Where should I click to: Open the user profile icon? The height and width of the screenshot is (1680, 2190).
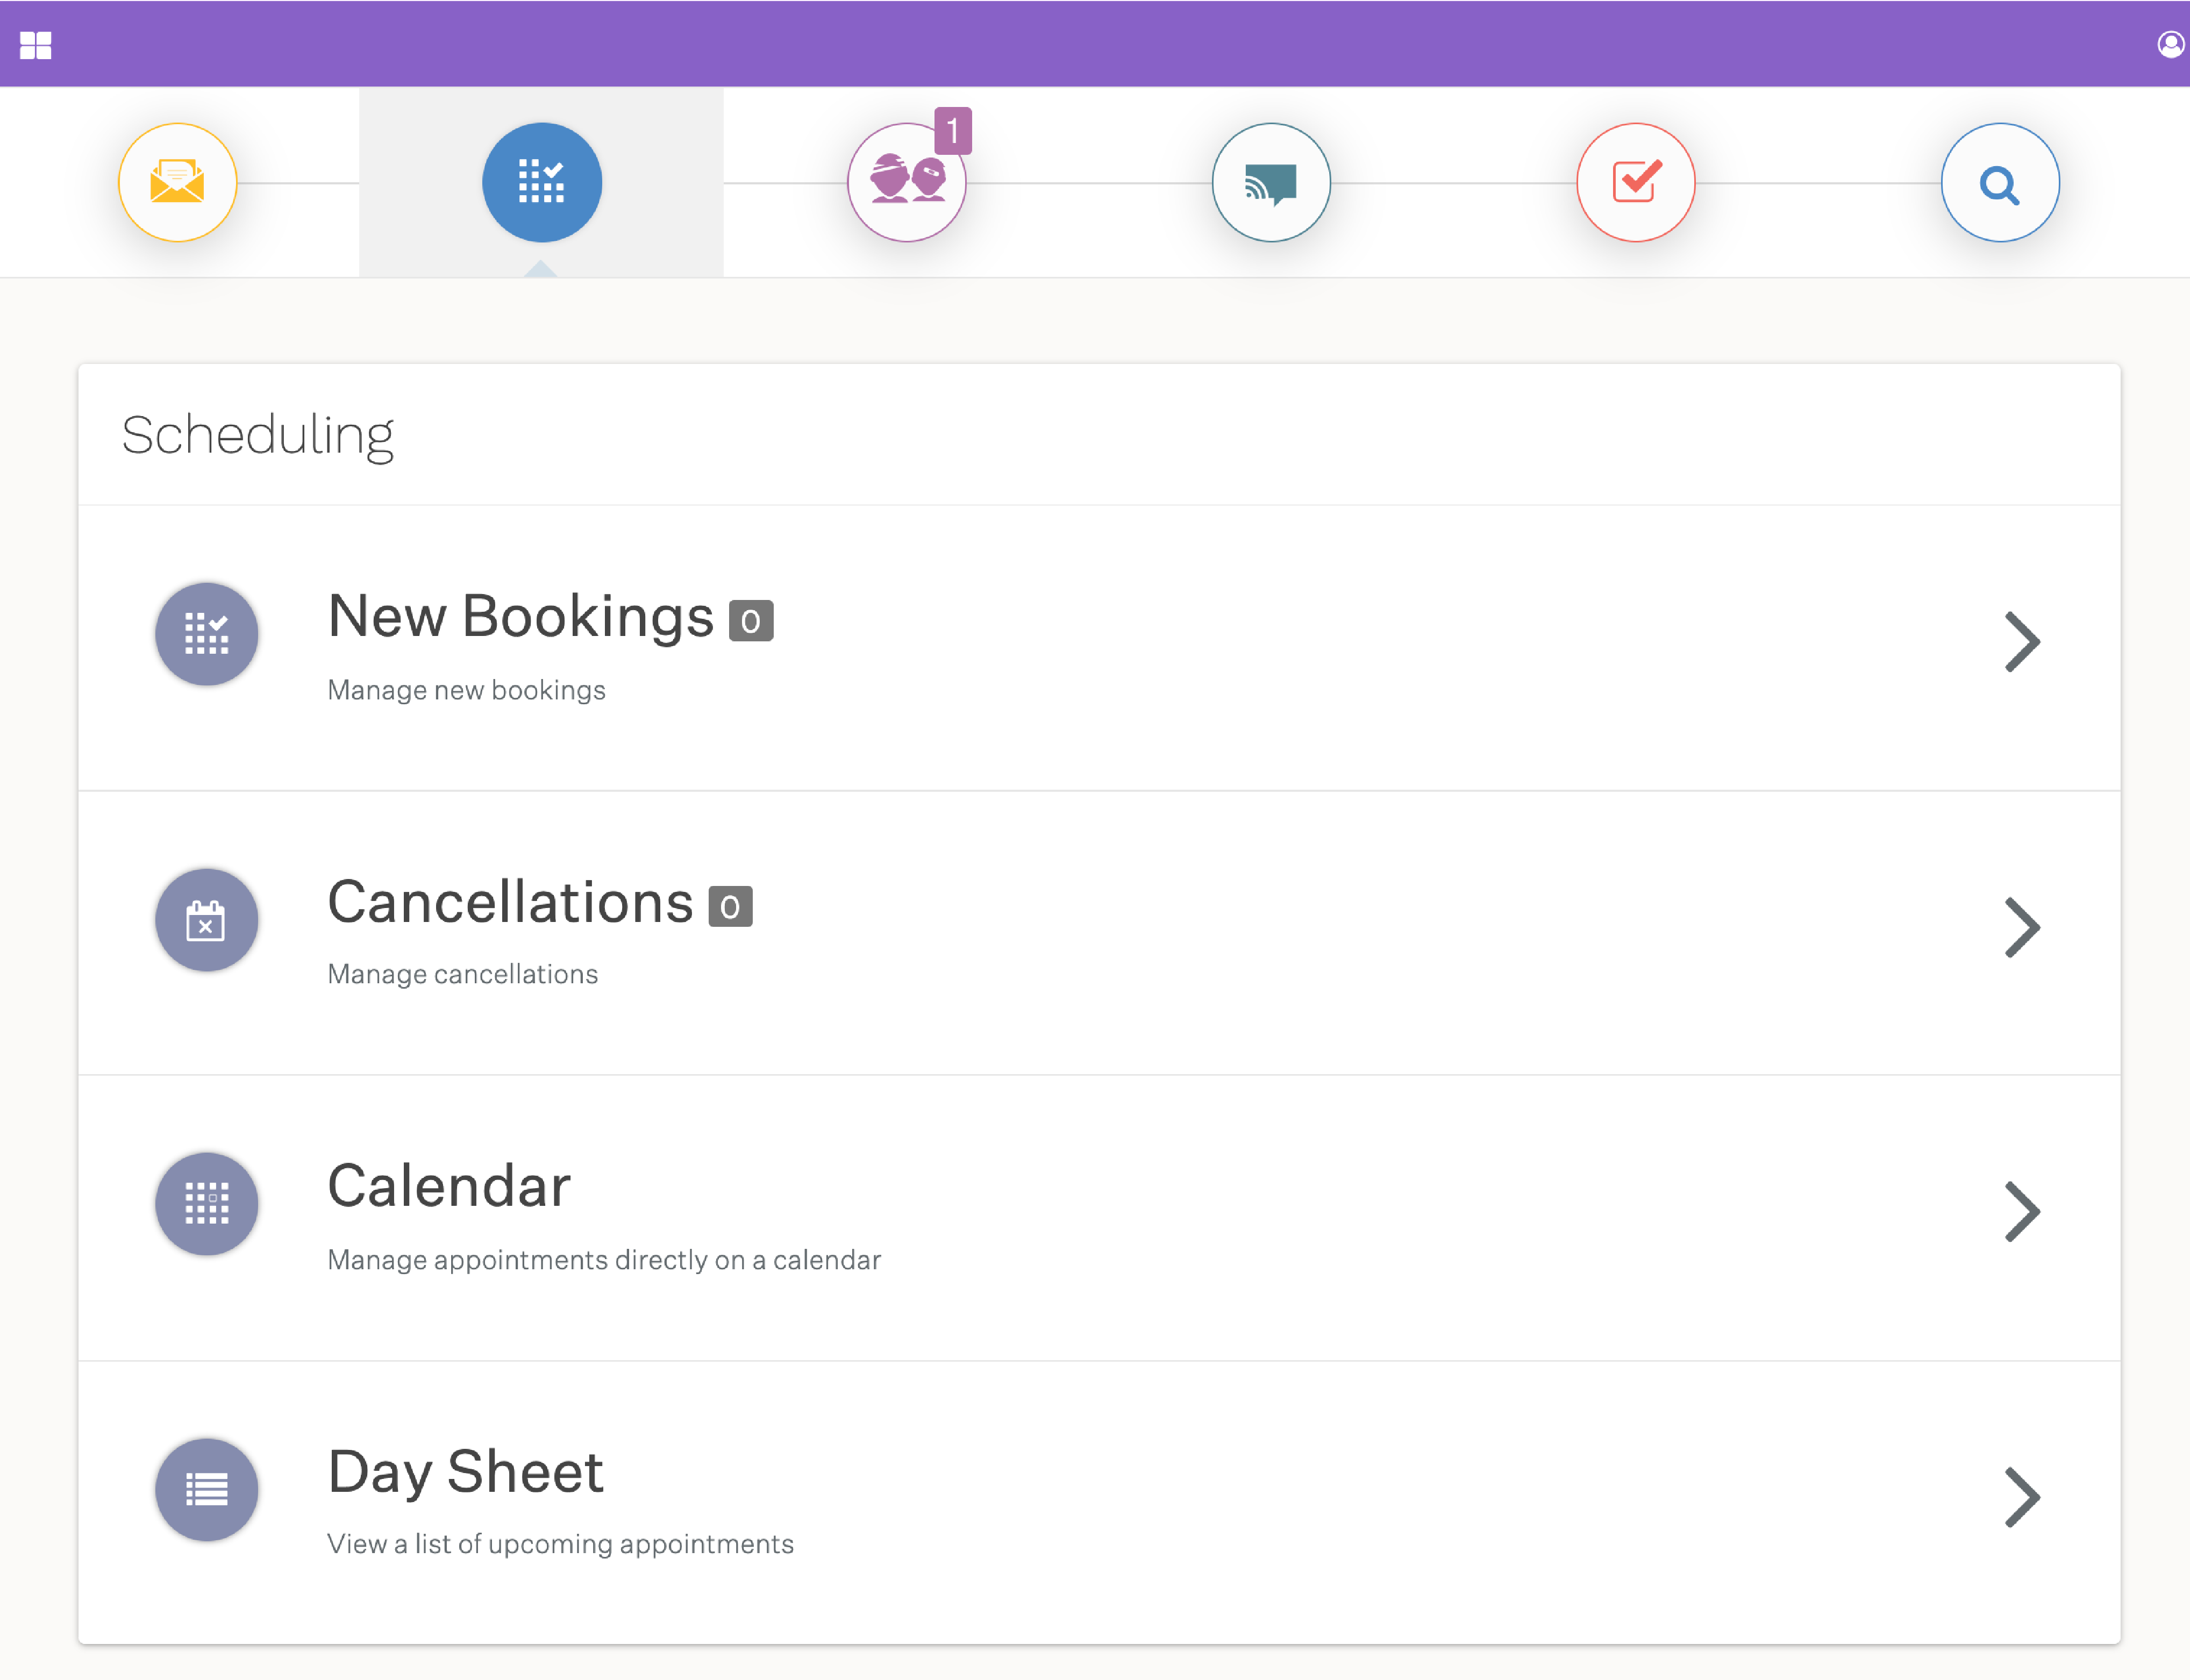2170,44
